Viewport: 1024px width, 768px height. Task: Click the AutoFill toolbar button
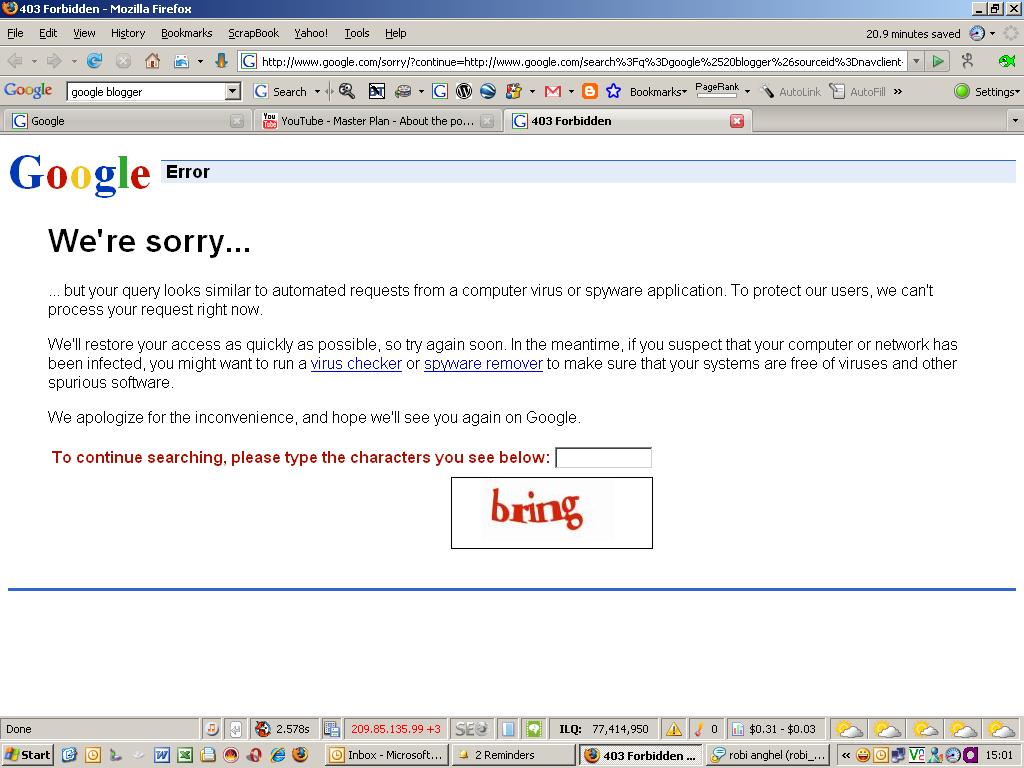click(857, 91)
